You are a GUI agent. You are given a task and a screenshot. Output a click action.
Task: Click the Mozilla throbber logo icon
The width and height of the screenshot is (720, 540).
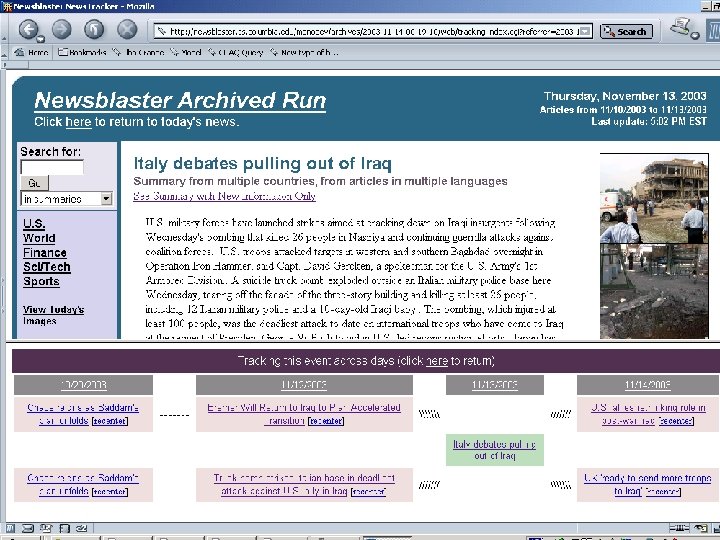pyautogui.click(x=713, y=31)
